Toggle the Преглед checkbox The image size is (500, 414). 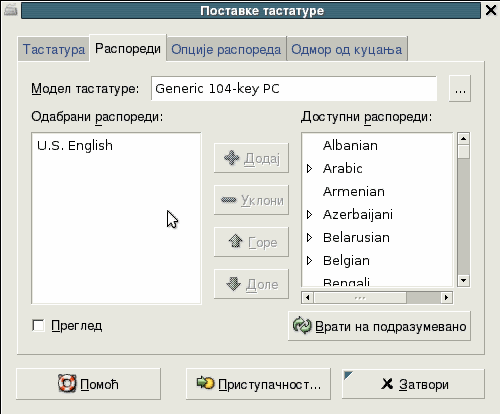[38, 326]
